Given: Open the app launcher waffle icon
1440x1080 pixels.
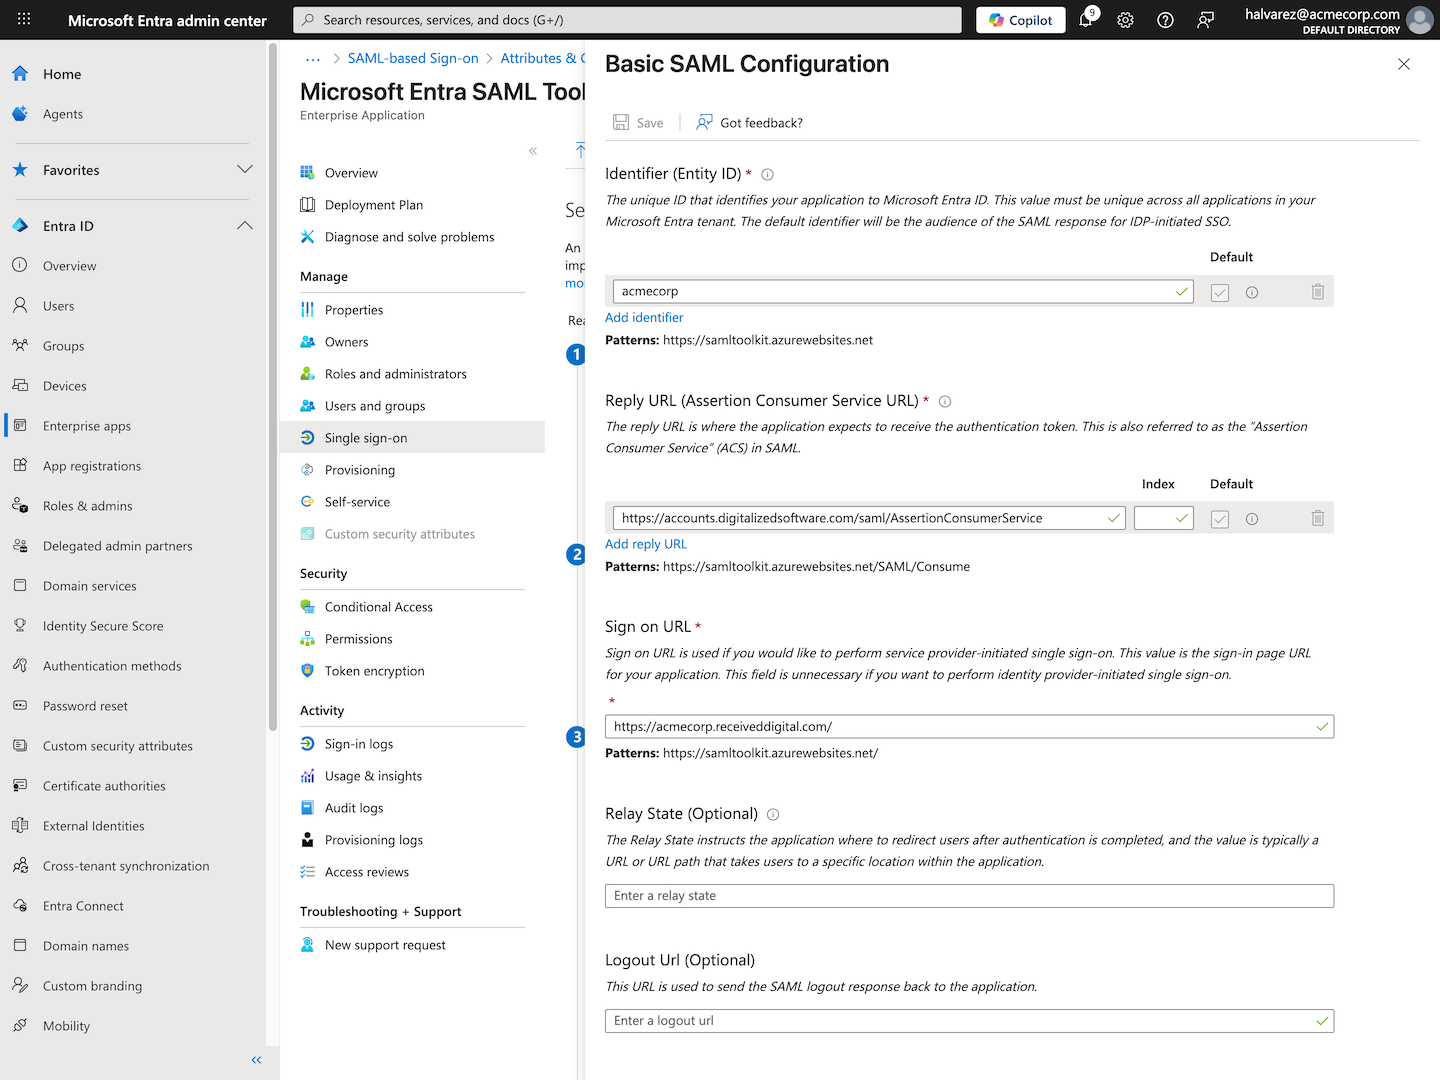Looking at the screenshot, I should [24, 20].
